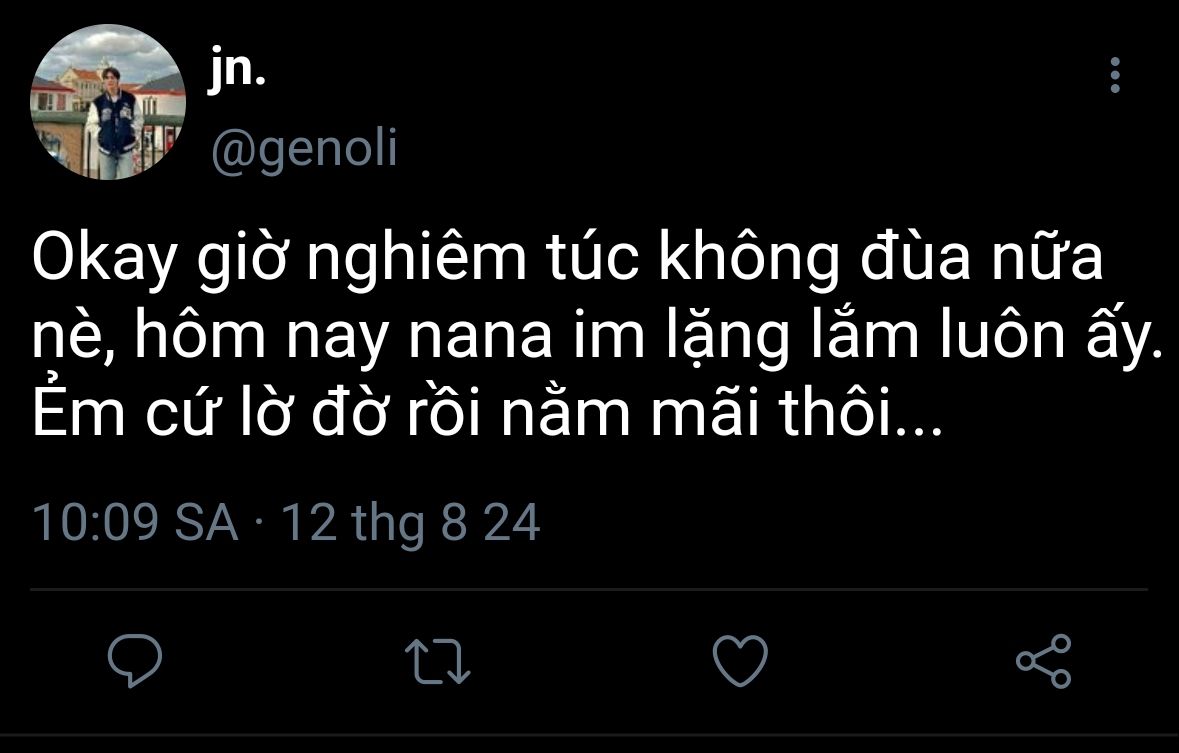Screen dimensions: 1179x753
Task: Like the tweet with the heart icon
Action: [741, 660]
